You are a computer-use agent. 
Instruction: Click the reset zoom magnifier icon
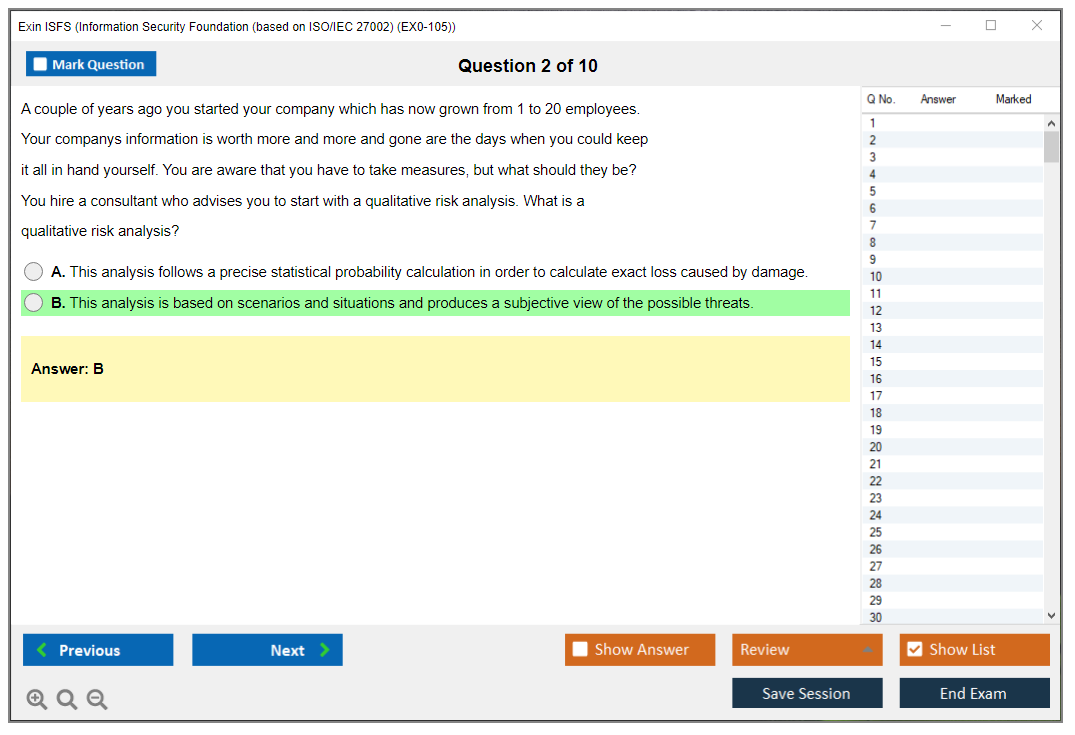(x=67, y=700)
